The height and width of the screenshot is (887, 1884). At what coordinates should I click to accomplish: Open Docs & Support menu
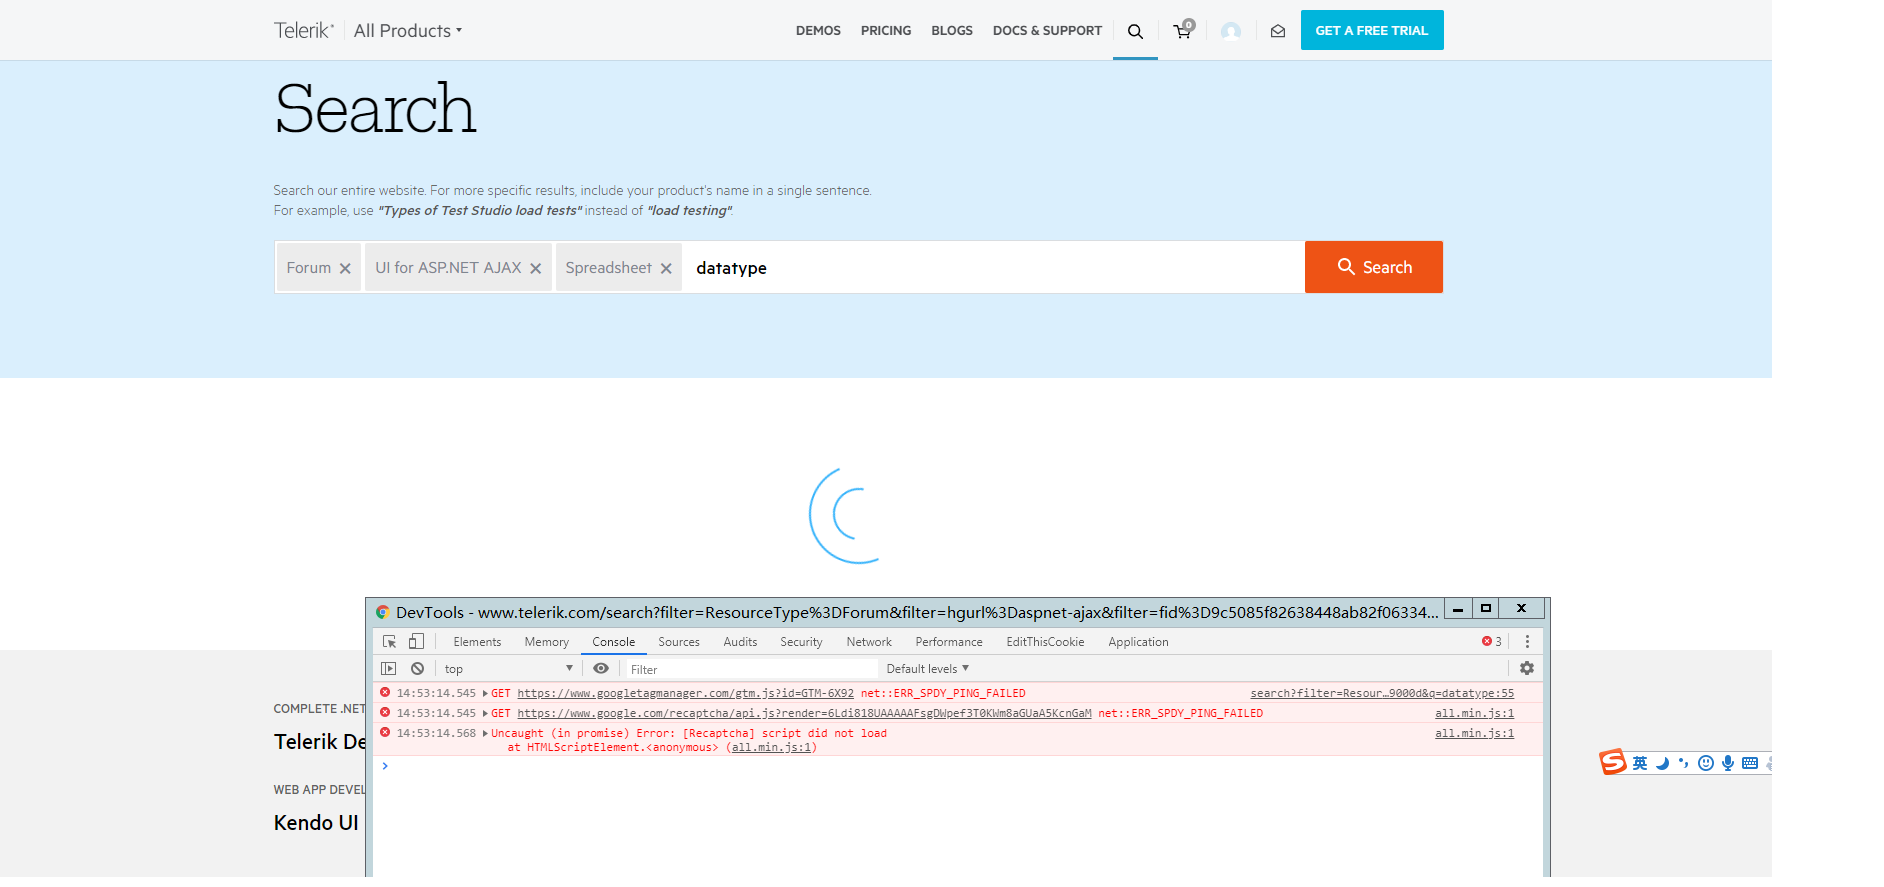click(x=1047, y=31)
